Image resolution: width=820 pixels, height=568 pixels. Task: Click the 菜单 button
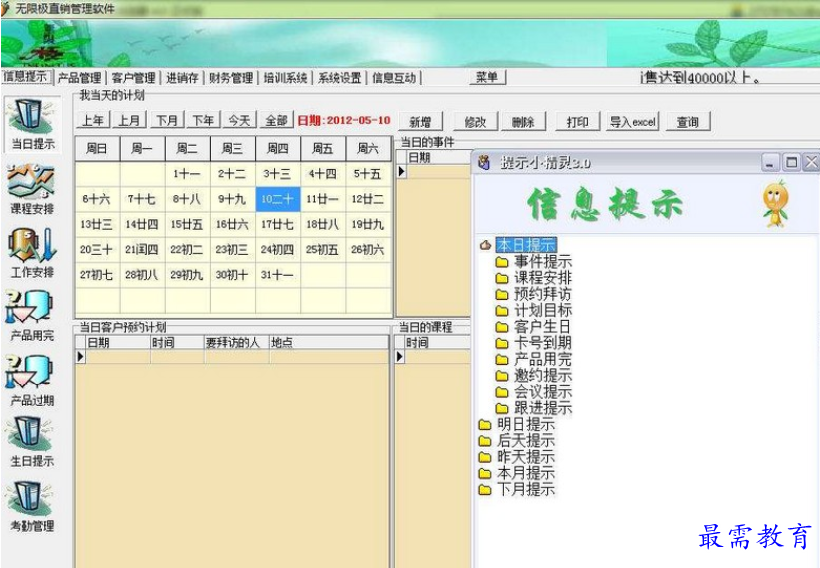[x=487, y=77]
